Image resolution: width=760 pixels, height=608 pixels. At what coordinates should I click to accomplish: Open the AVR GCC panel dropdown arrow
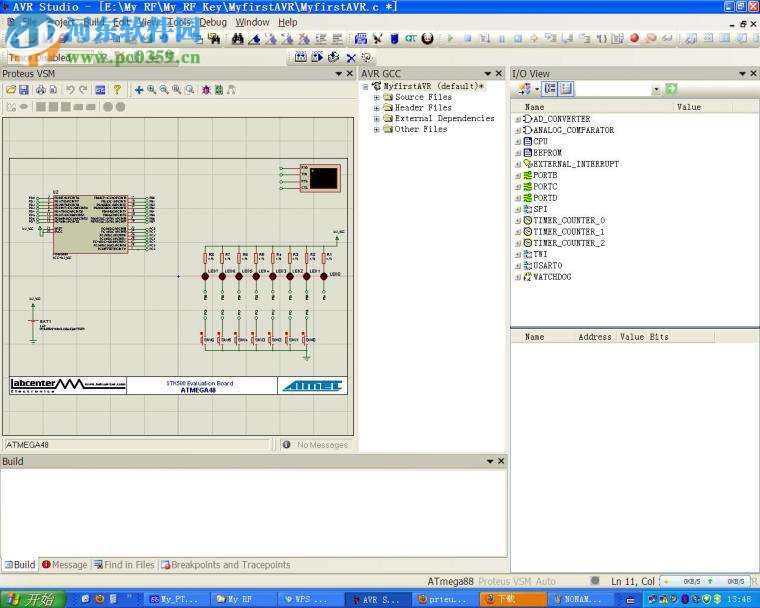[488, 74]
